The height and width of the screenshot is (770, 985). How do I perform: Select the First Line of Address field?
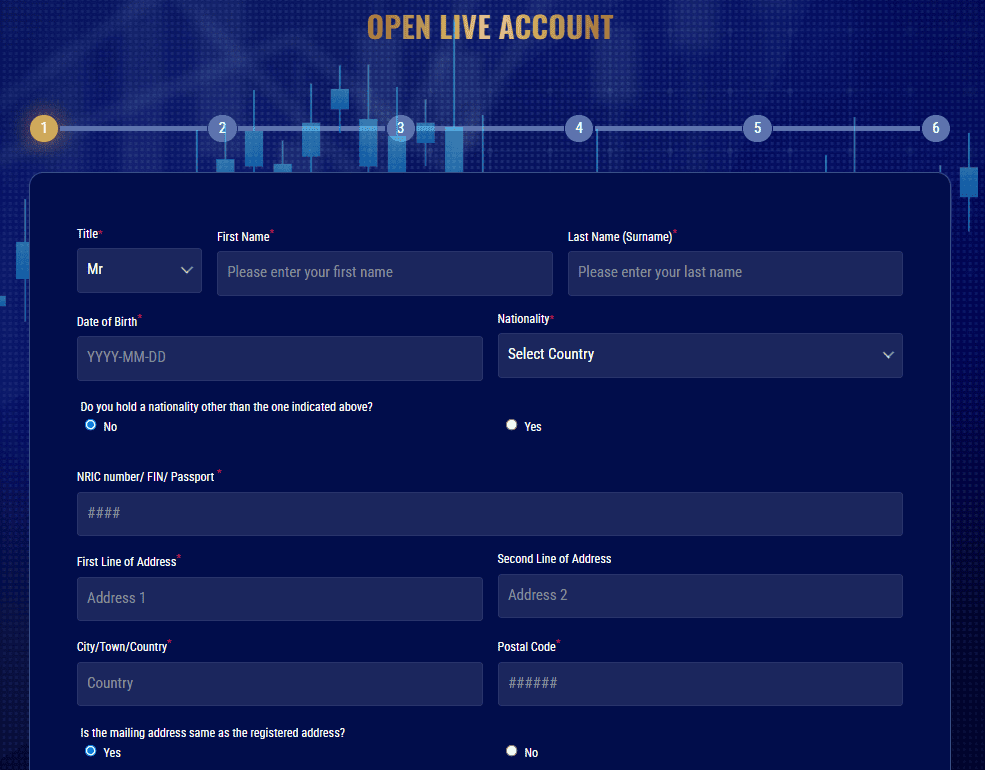tap(279, 598)
